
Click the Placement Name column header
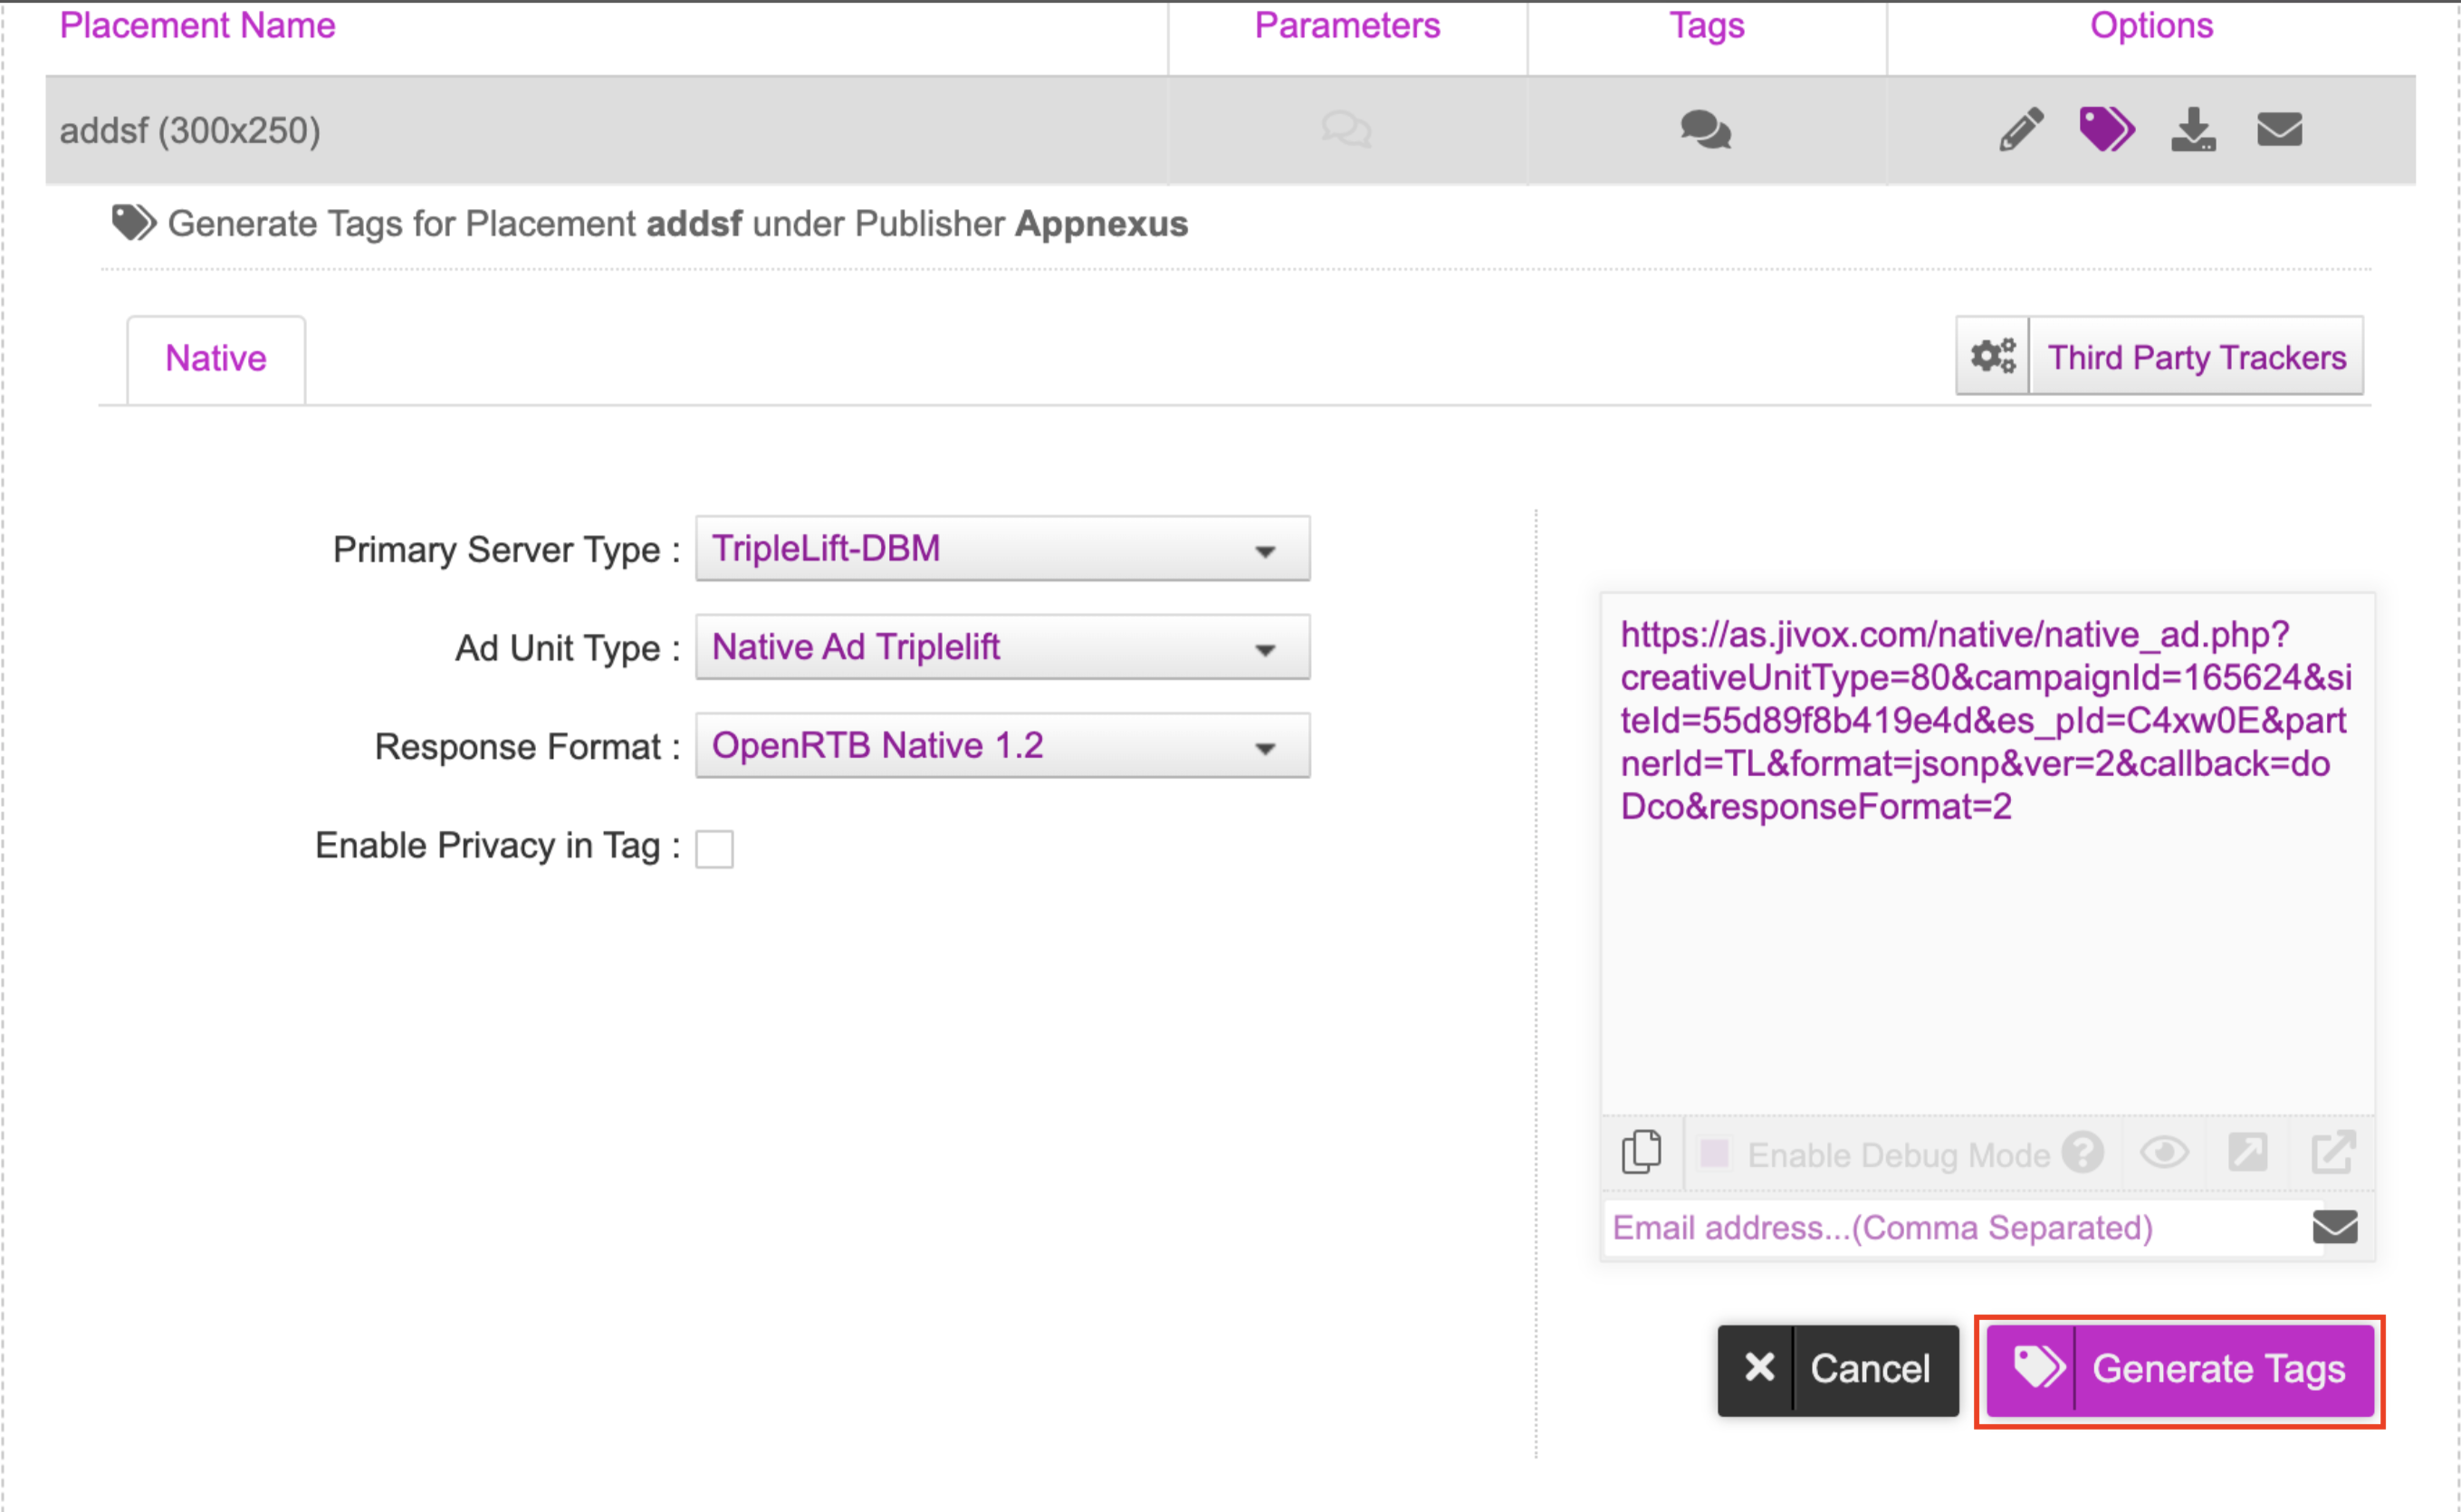pyautogui.click(x=197, y=26)
